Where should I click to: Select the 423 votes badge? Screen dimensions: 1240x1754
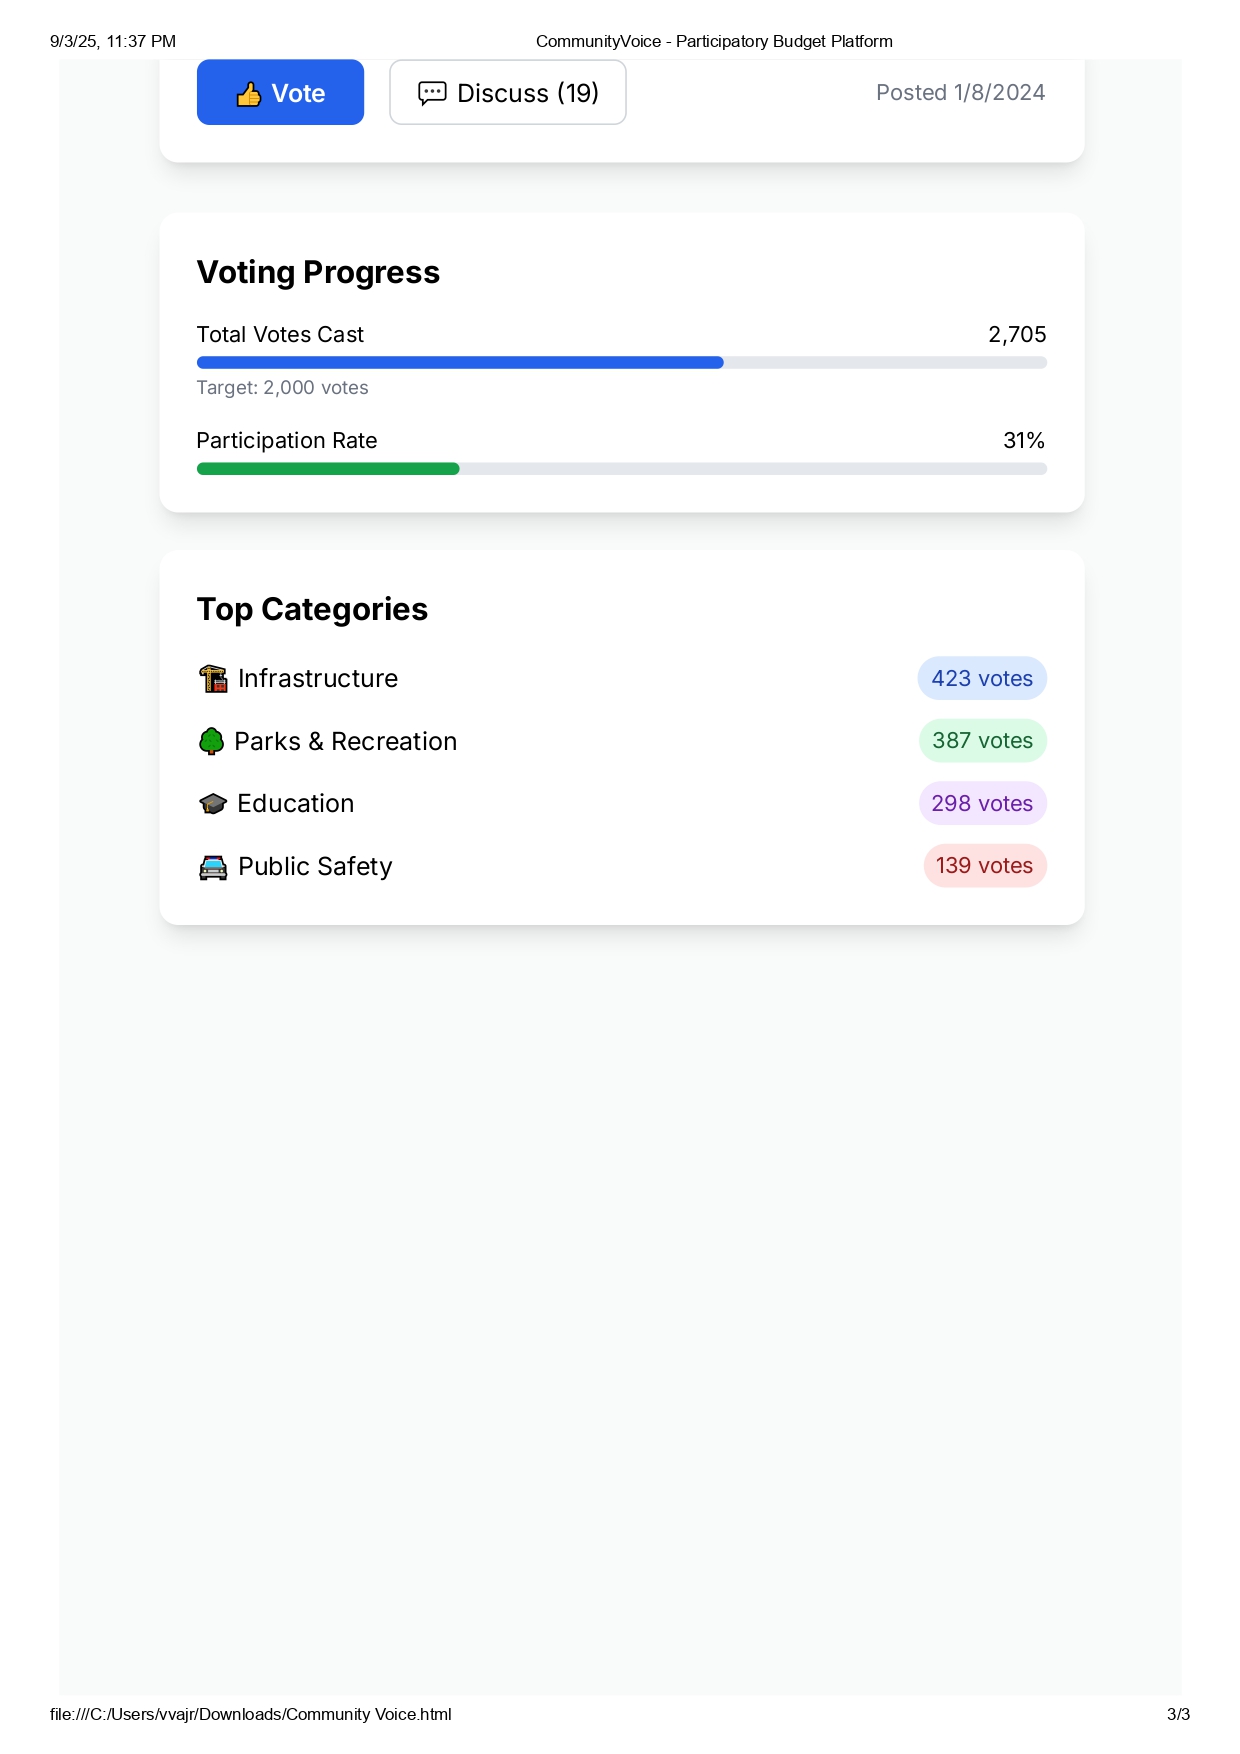pos(982,679)
